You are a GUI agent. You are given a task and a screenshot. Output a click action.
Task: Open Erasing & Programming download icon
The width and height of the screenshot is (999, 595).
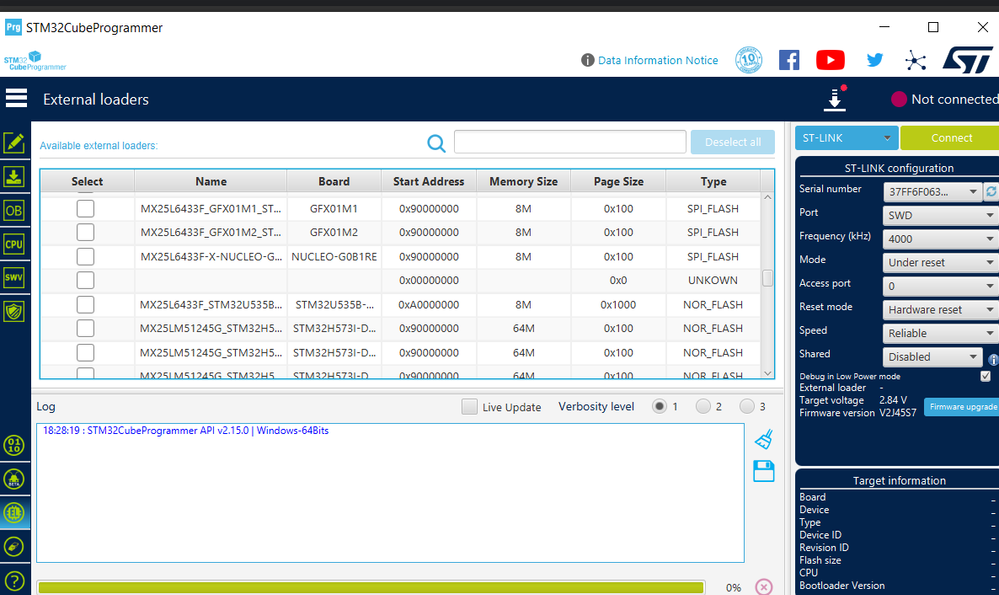[14, 176]
